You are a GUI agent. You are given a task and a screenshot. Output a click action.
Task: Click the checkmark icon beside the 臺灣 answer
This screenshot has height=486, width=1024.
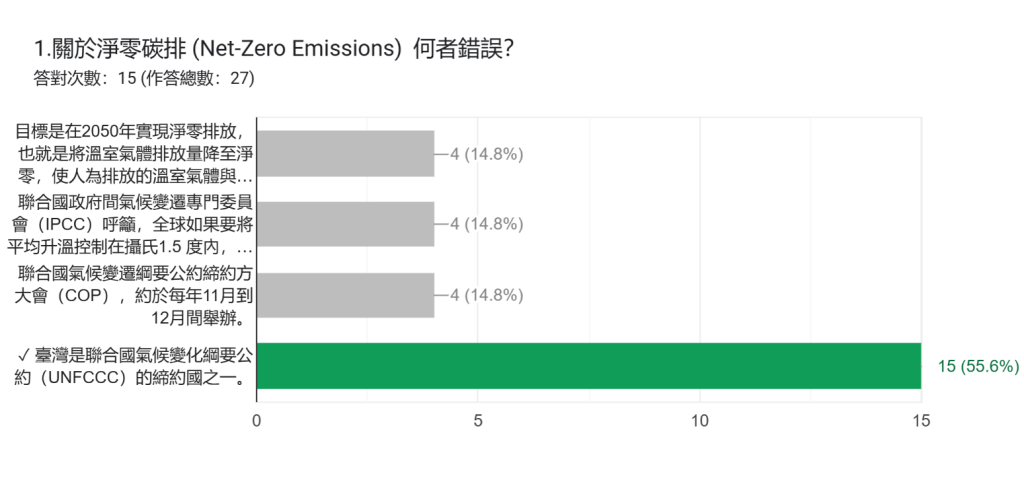click(x=24, y=355)
